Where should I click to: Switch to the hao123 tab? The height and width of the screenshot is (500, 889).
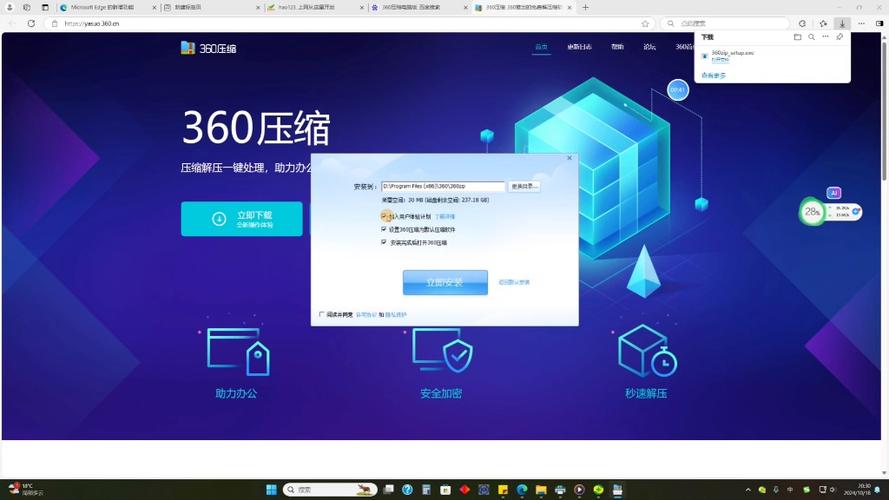point(315,7)
